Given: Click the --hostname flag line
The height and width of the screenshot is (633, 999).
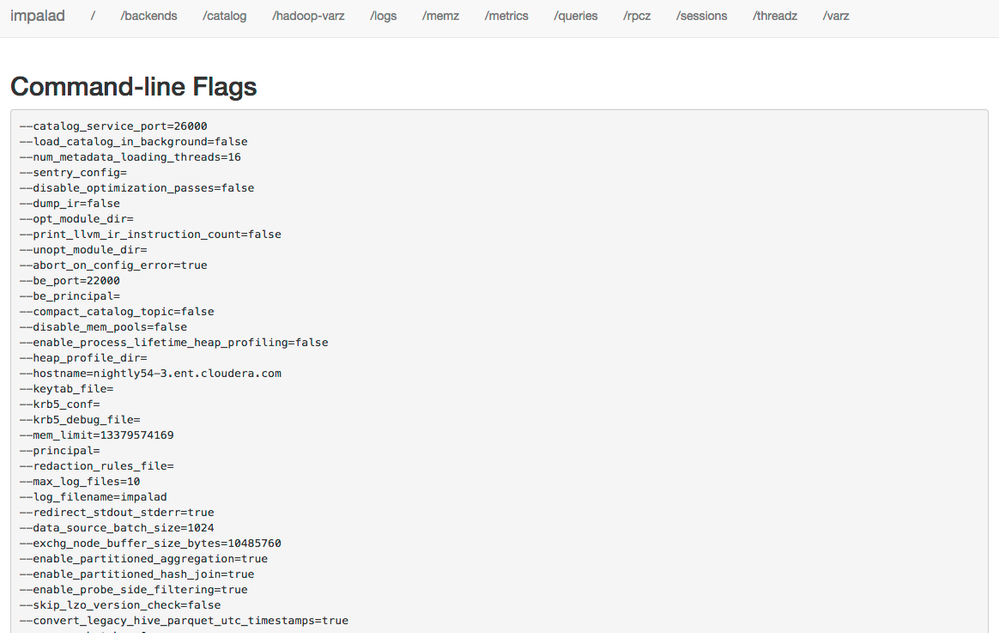Looking at the screenshot, I should pos(150,373).
